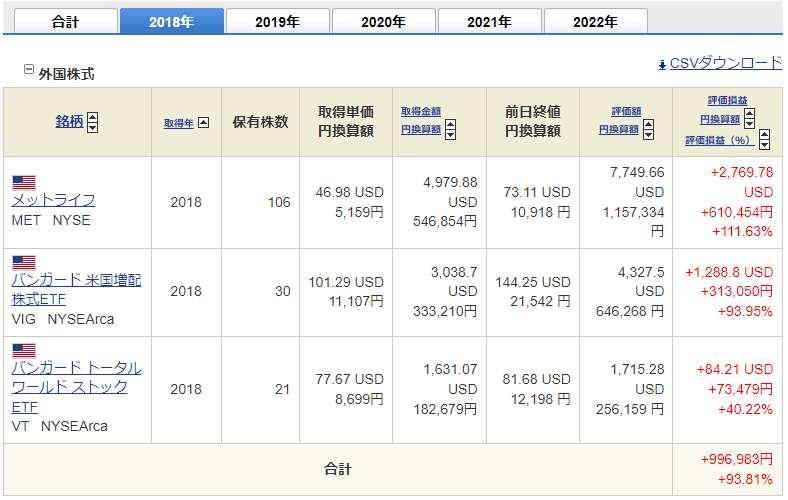Sort by 評価損益（%） link
This screenshot has width=788, height=500.
(x=720, y=140)
